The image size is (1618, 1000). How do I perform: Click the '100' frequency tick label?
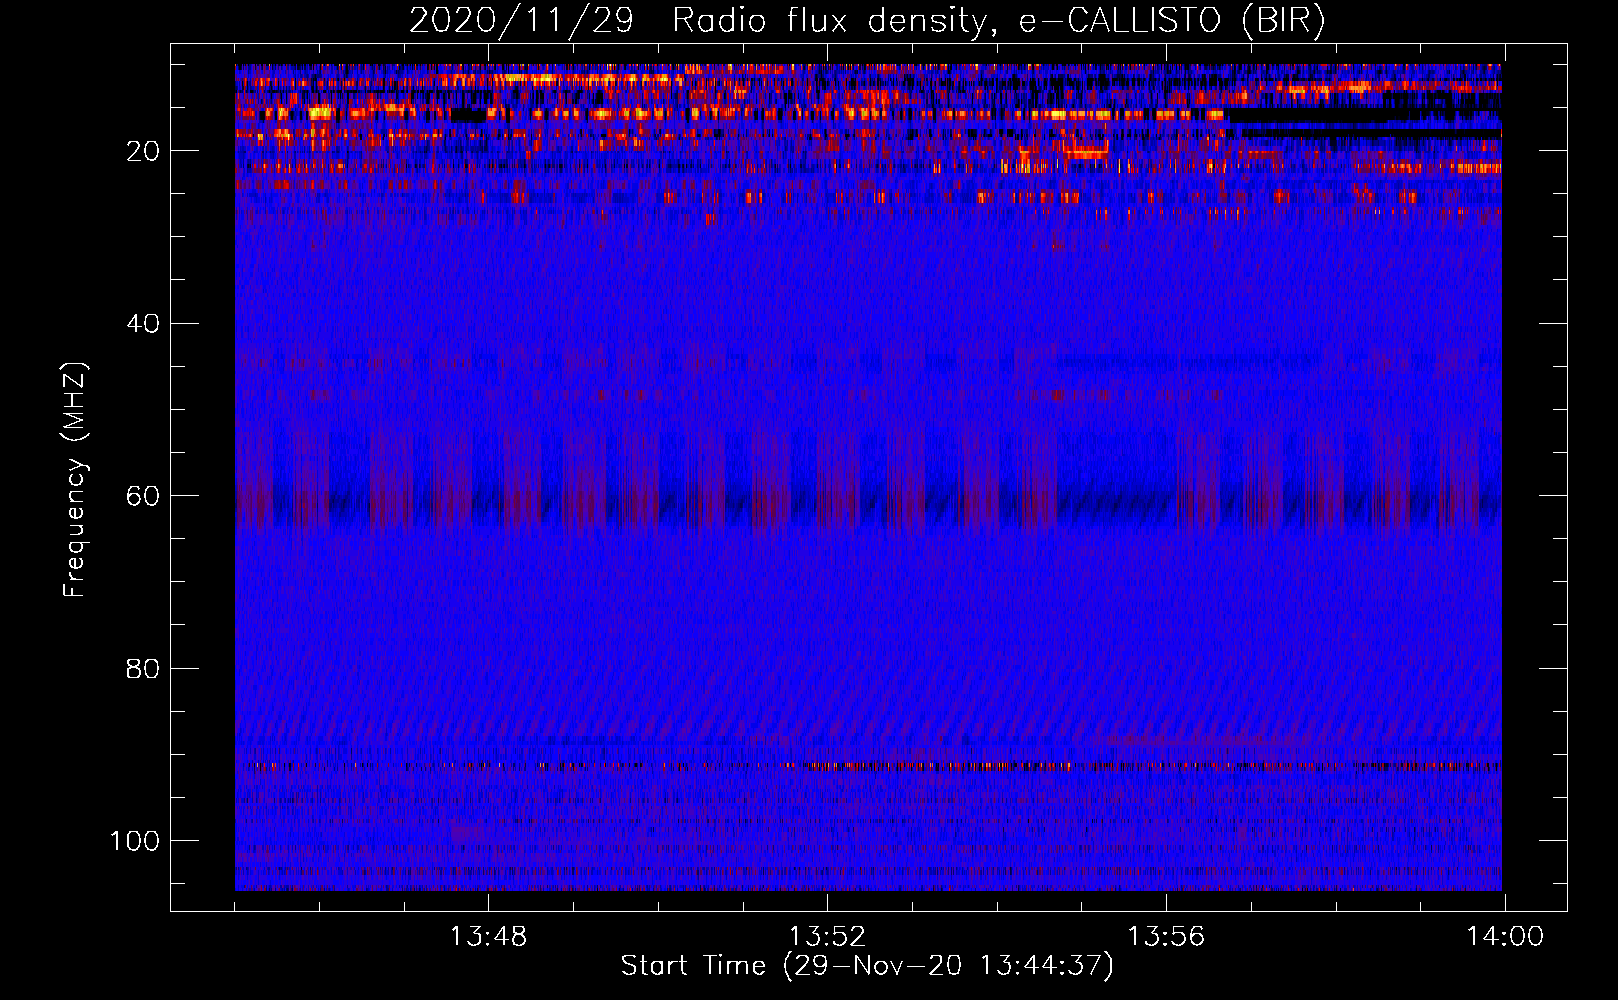(135, 841)
